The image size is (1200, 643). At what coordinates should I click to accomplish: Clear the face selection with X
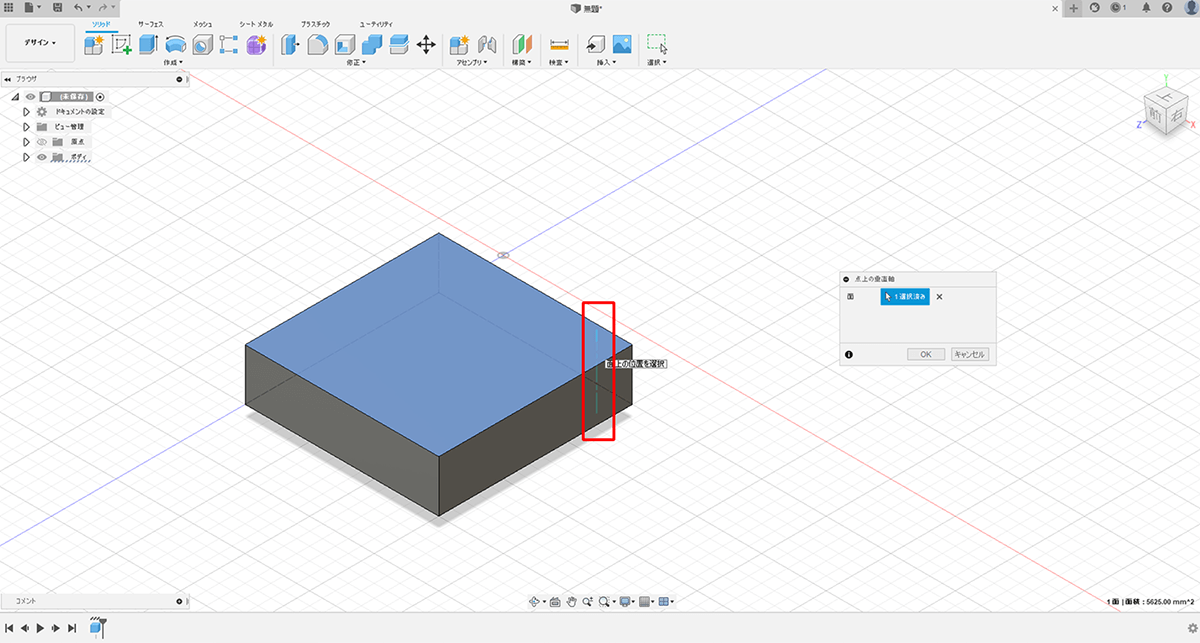pos(939,297)
